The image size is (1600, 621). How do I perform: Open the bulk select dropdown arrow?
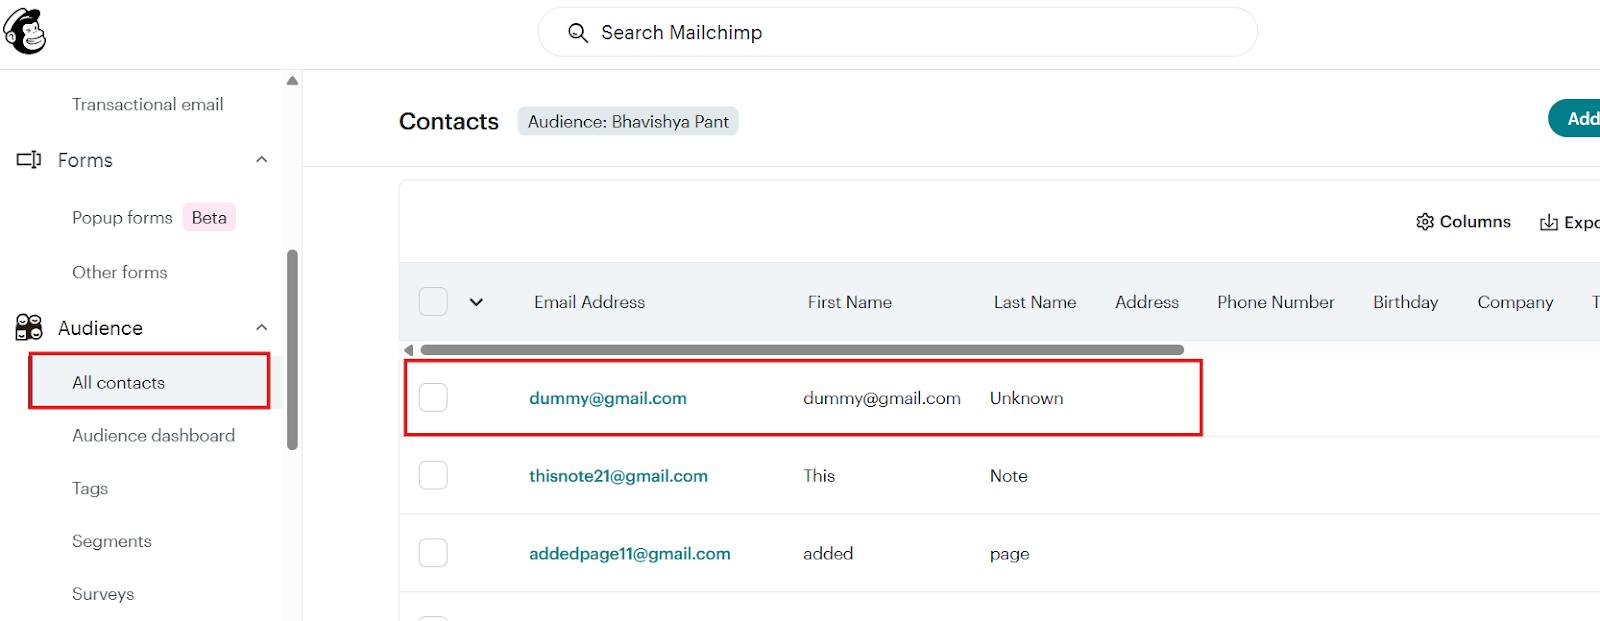pyautogui.click(x=476, y=302)
